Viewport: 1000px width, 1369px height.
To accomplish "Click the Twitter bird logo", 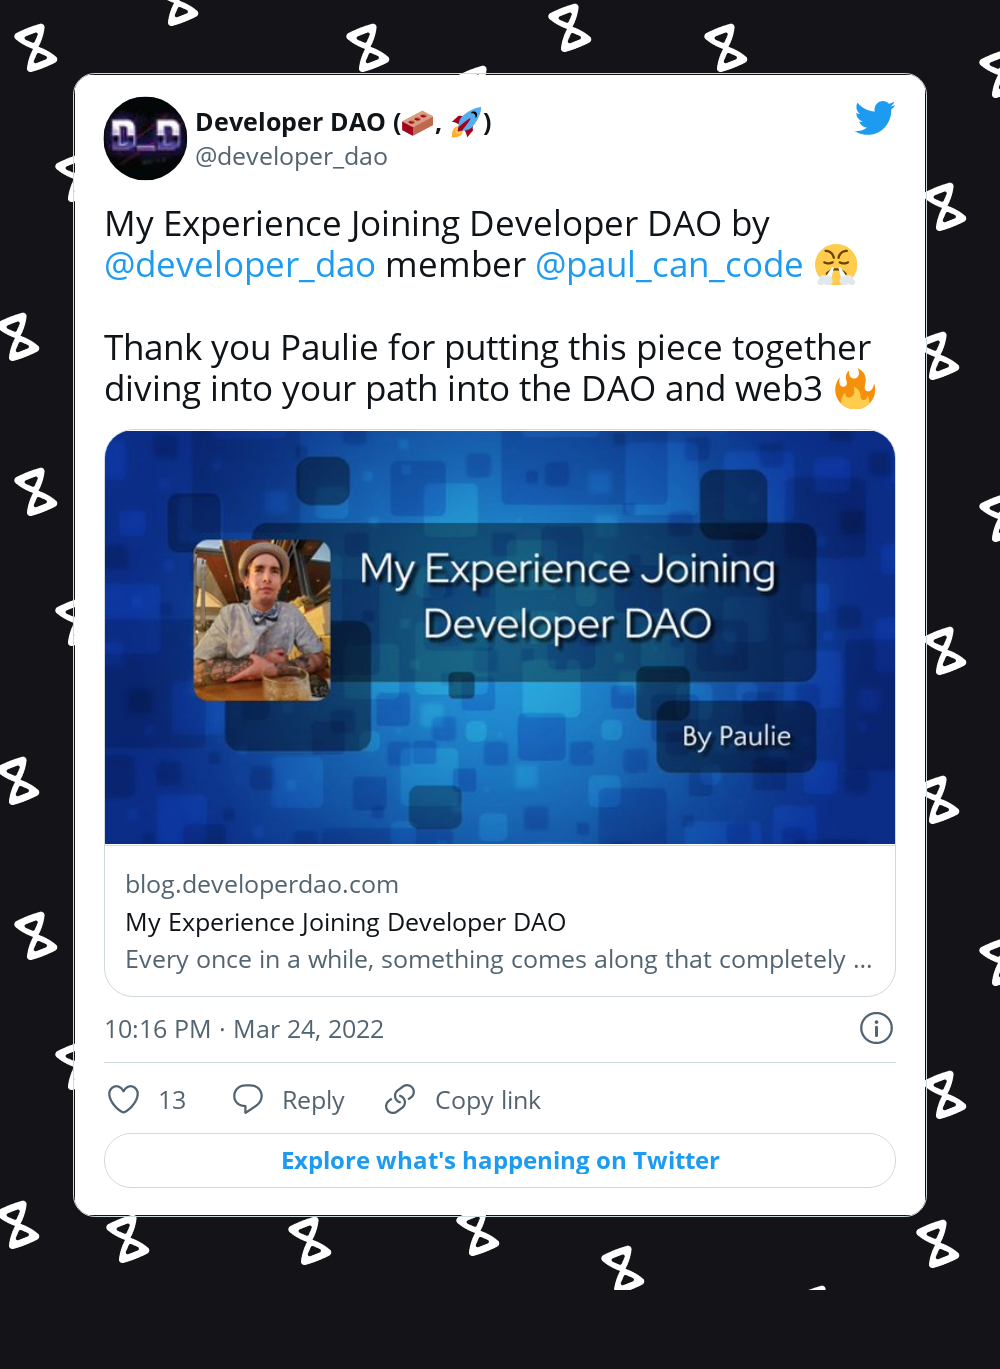I will click(874, 117).
